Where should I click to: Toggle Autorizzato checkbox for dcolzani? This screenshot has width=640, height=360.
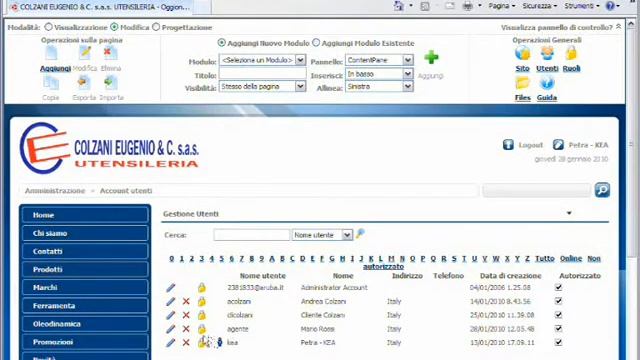click(x=558, y=315)
